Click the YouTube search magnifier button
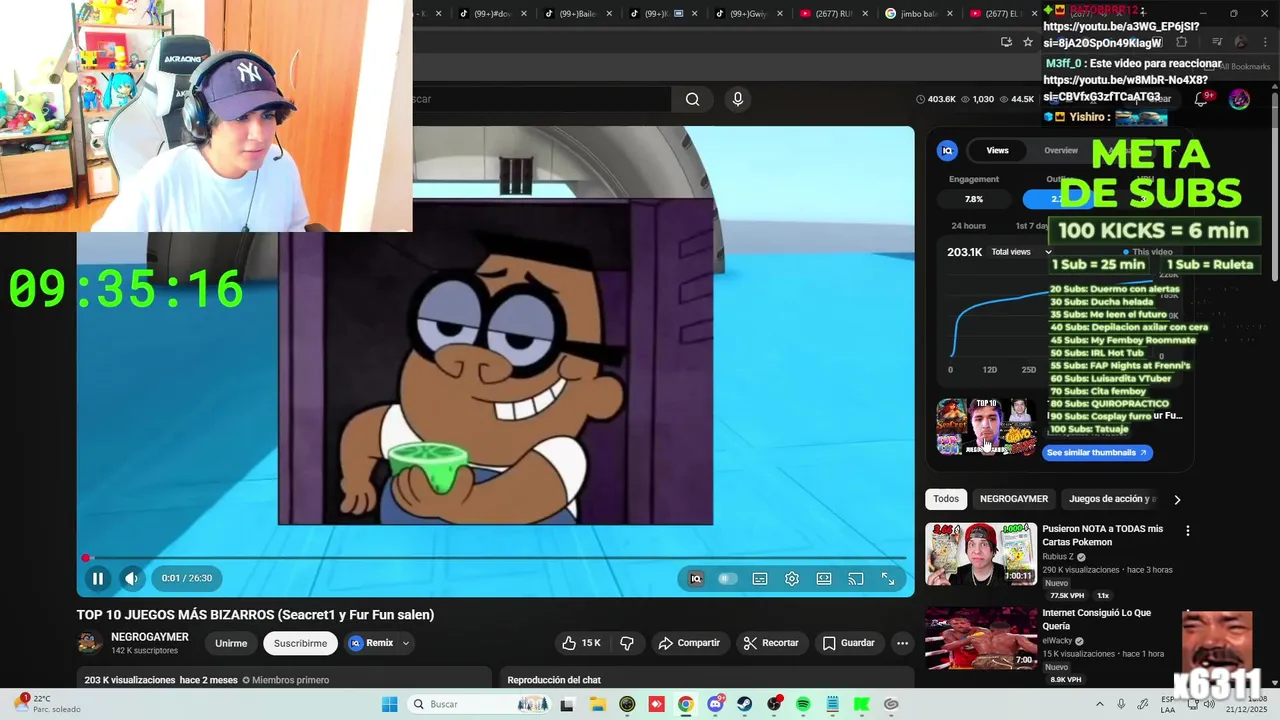Screen dimensions: 1280x720 coord(692,99)
